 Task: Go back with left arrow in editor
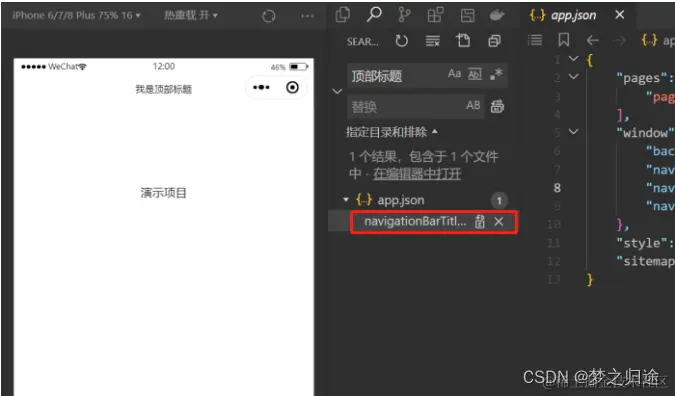592,41
